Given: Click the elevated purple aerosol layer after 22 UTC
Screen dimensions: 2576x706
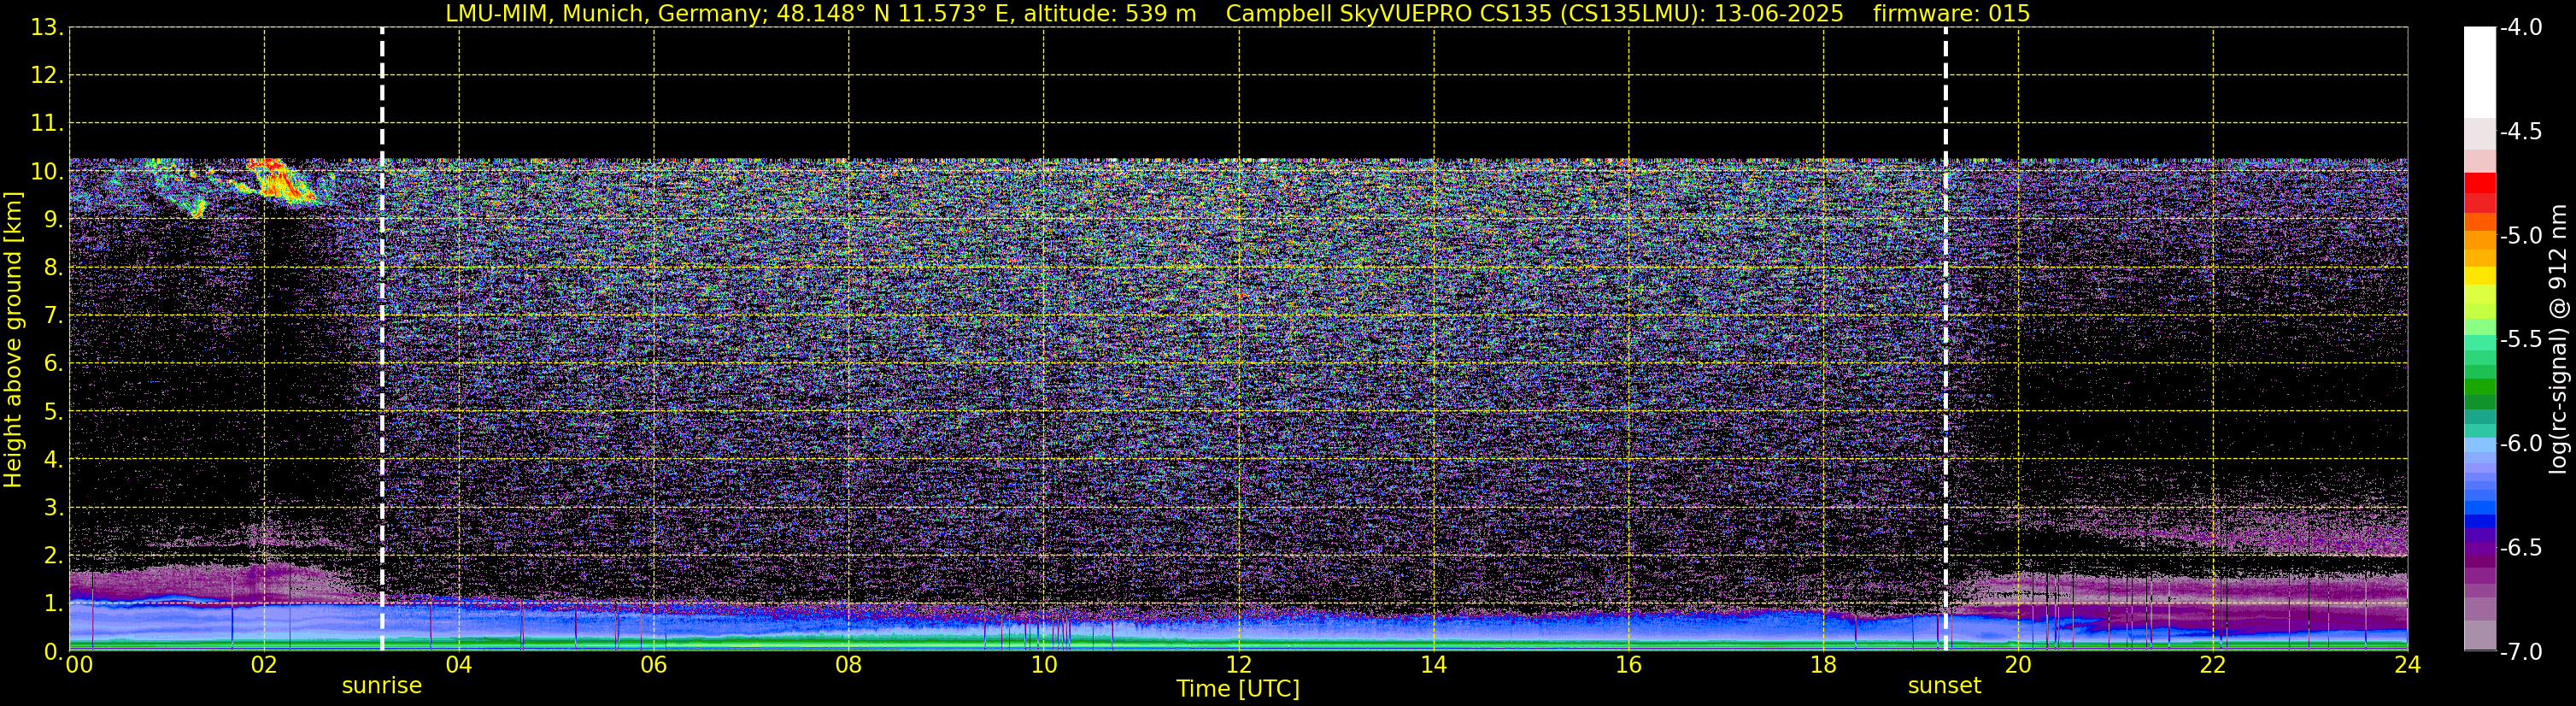Looking at the screenshot, I should (x=2310, y=535).
